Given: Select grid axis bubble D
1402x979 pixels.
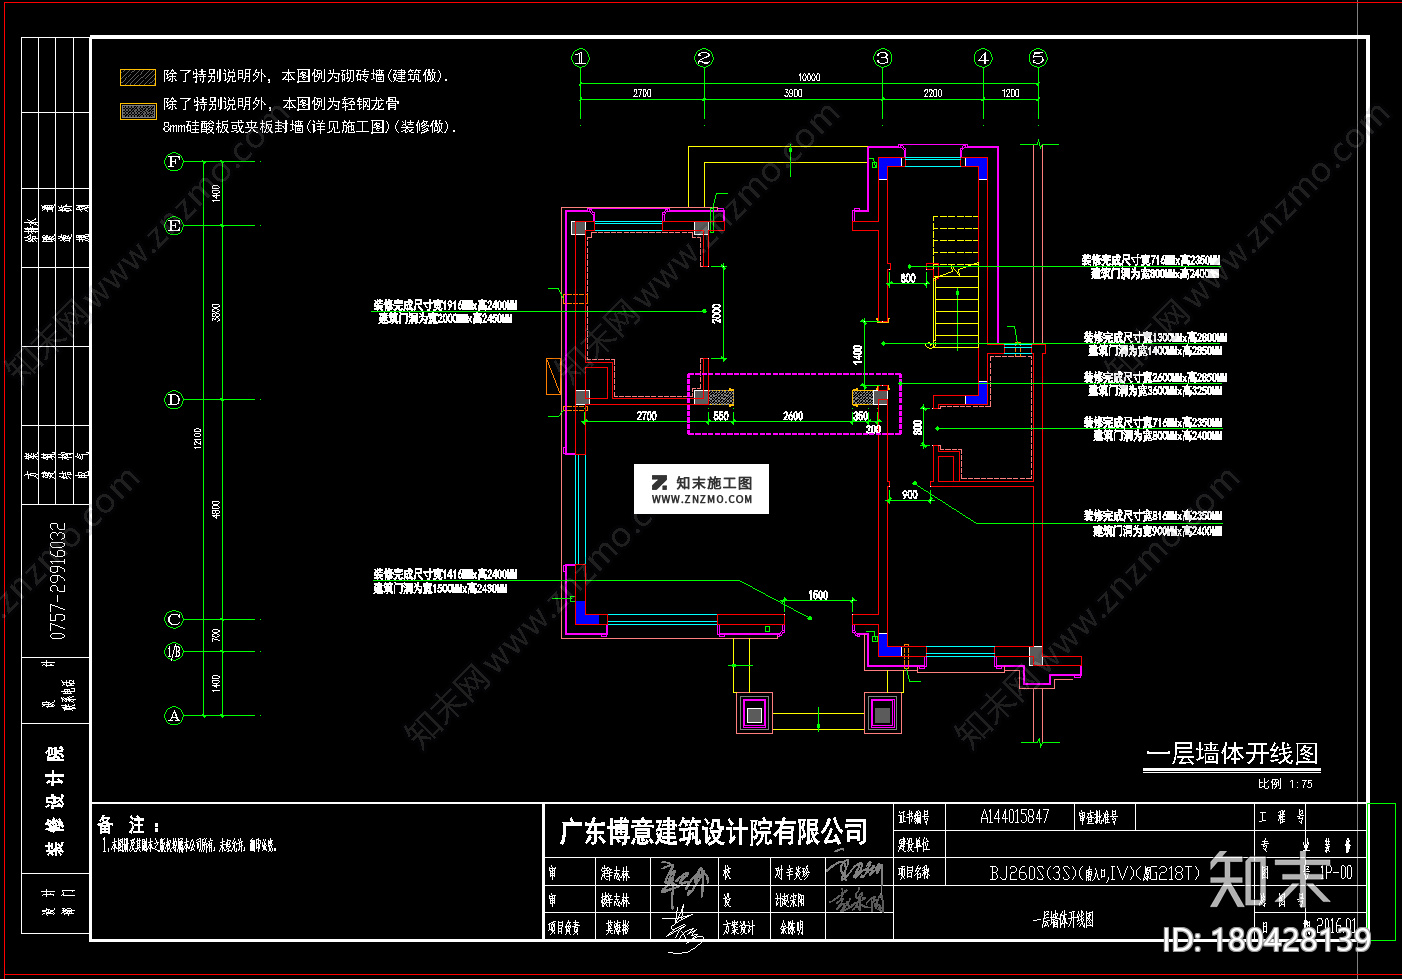Looking at the screenshot, I should click(x=174, y=400).
